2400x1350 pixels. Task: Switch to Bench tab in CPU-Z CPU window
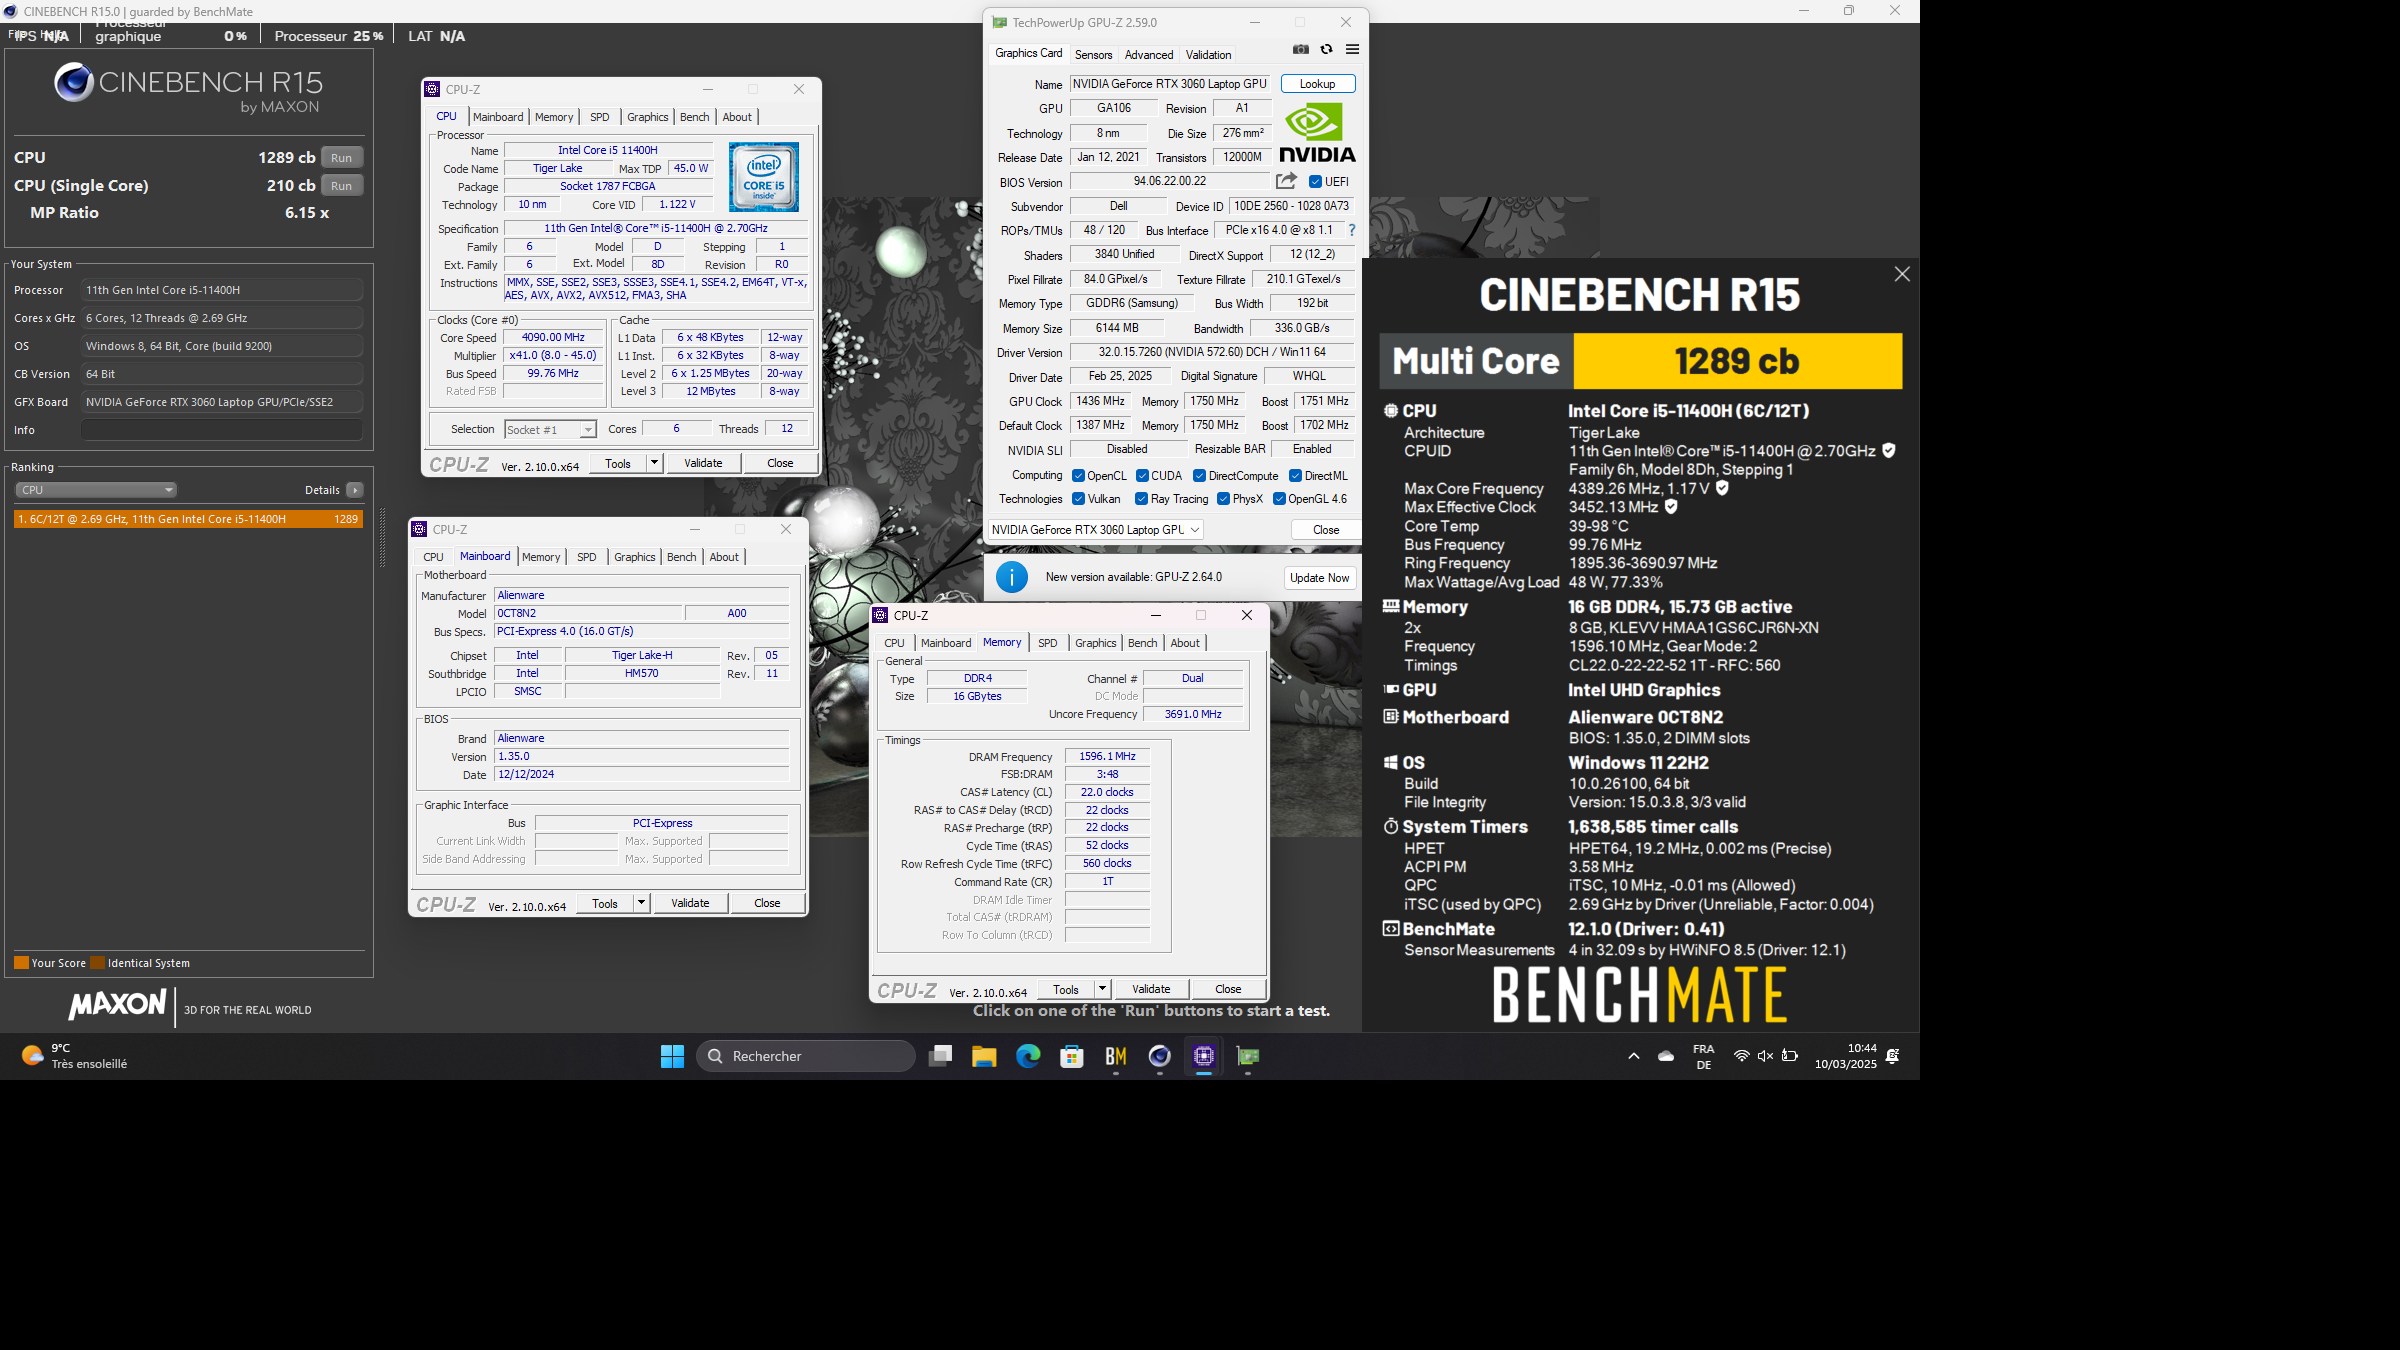[694, 117]
